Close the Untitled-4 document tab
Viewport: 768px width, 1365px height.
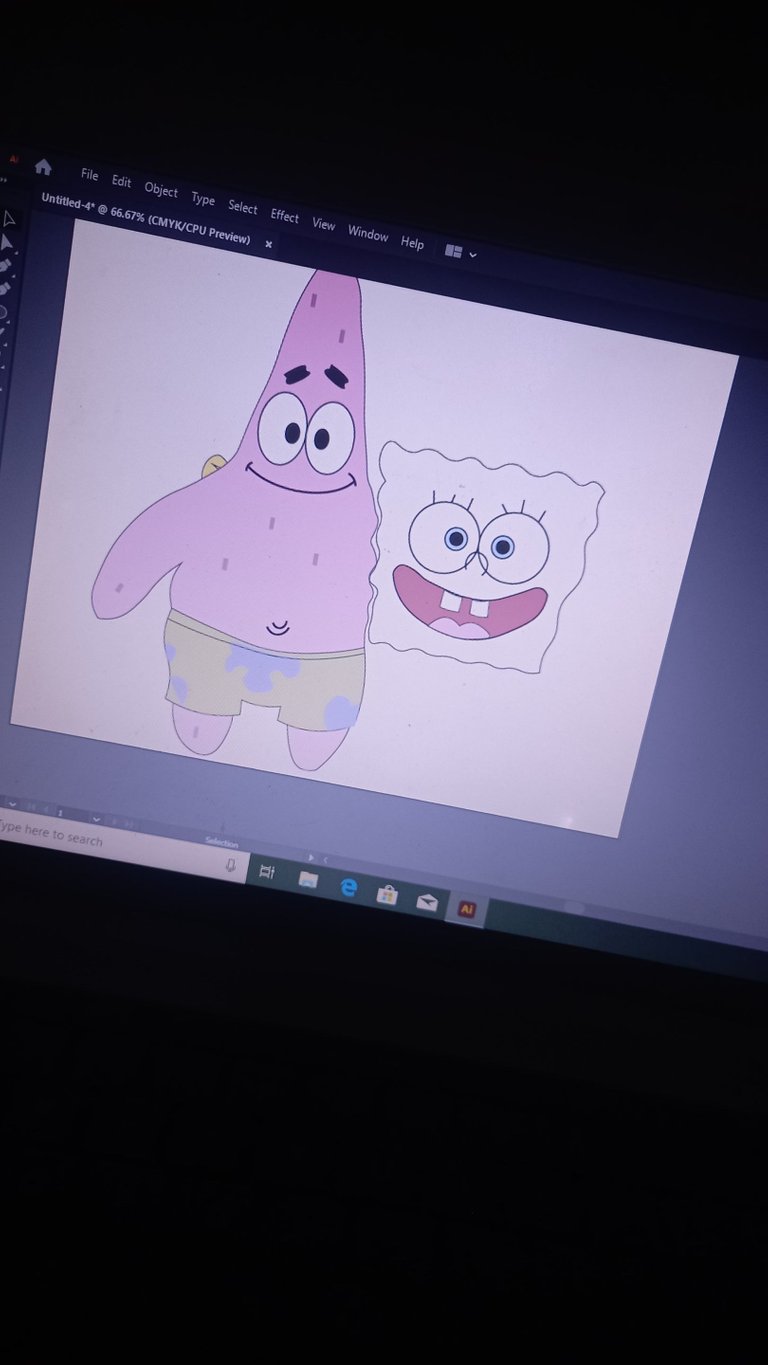[x=268, y=244]
